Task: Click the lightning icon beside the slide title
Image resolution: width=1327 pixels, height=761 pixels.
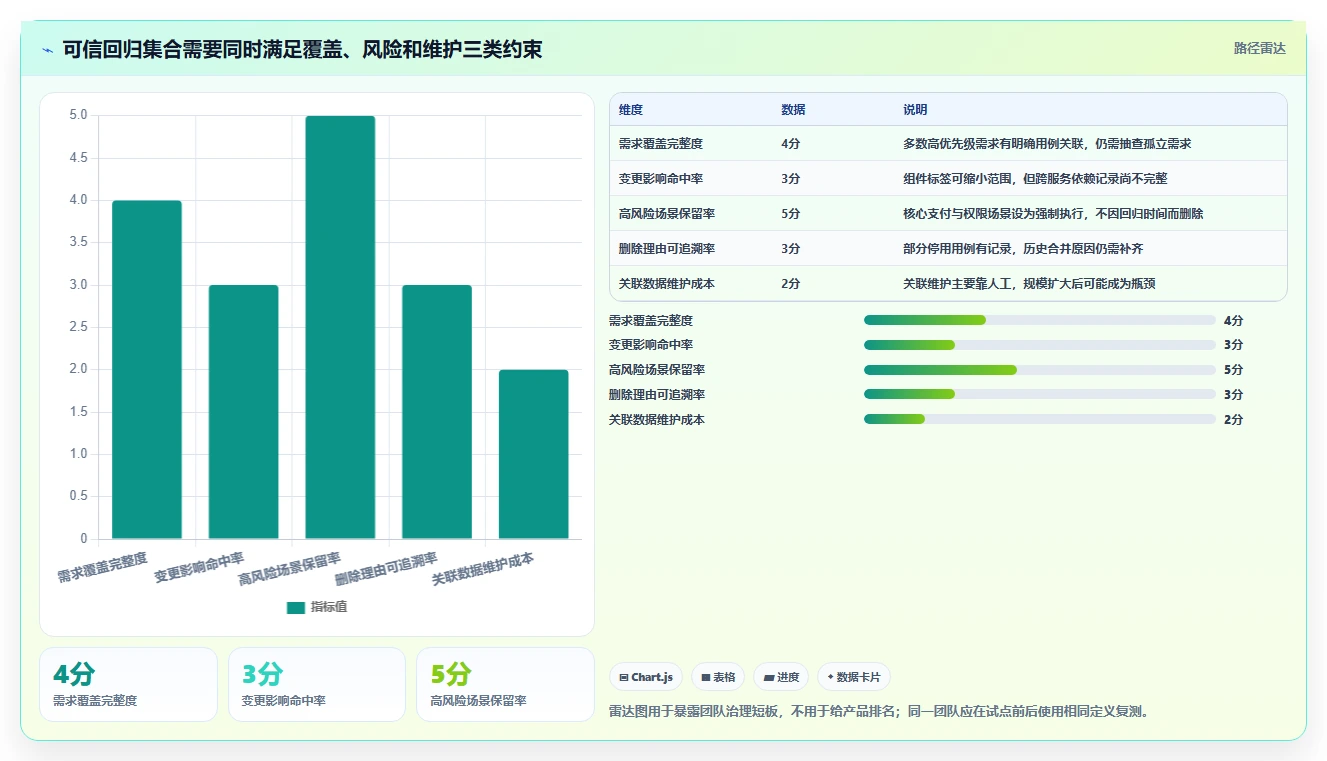Action: (x=47, y=50)
